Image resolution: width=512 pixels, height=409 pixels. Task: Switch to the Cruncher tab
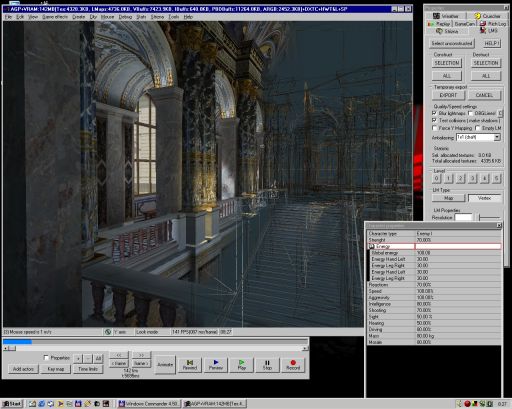click(487, 16)
